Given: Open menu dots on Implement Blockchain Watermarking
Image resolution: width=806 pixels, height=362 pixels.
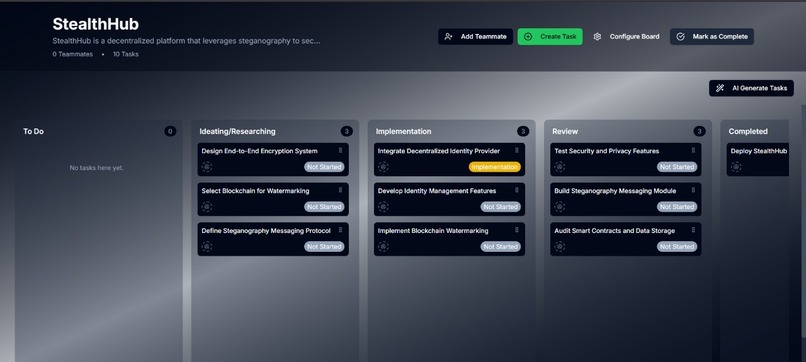Looking at the screenshot, I should 517,230.
